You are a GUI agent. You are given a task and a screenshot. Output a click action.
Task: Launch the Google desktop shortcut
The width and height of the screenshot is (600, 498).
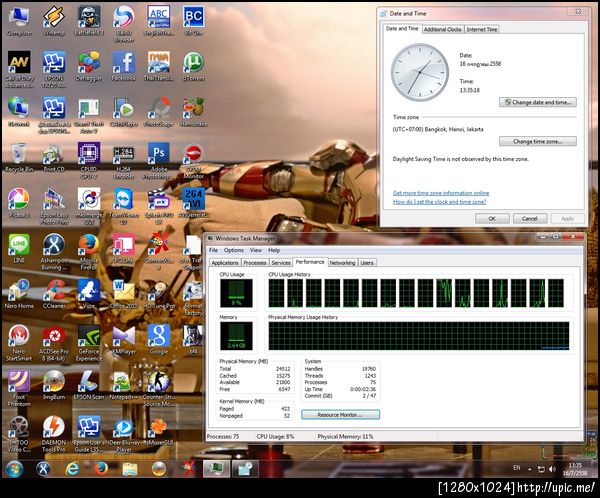click(158, 339)
